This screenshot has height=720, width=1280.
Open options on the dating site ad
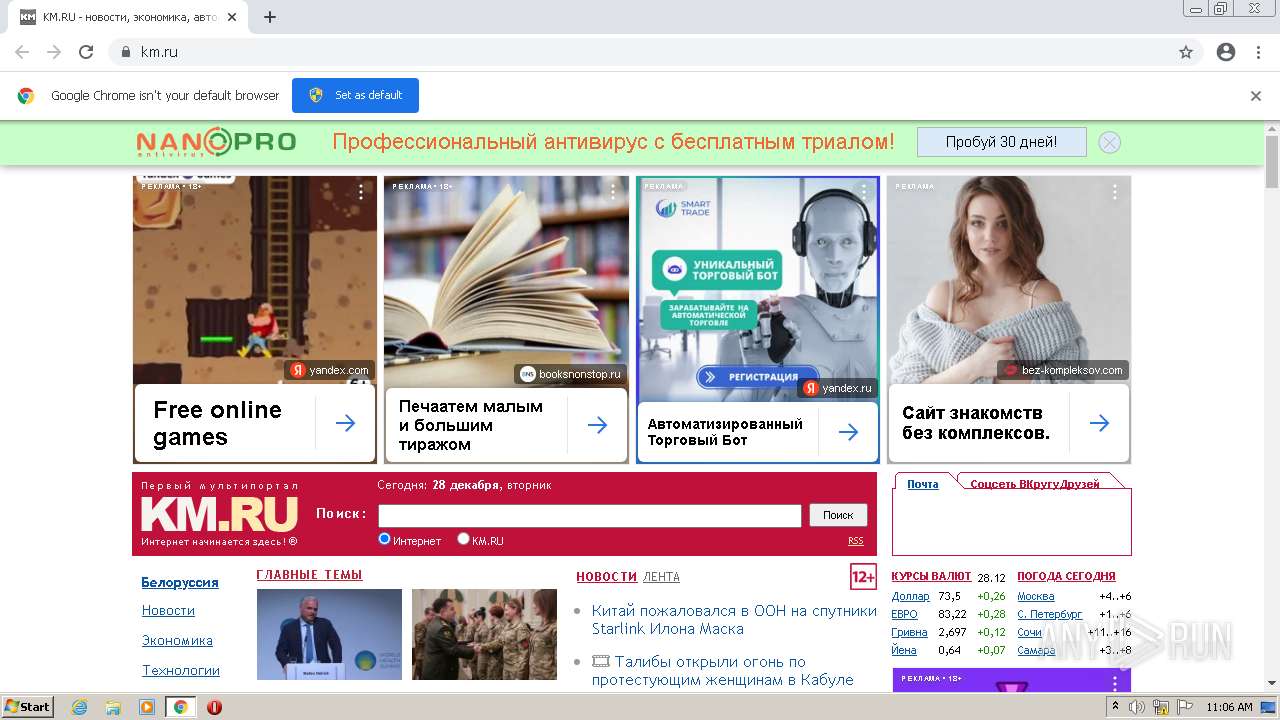point(1115,192)
